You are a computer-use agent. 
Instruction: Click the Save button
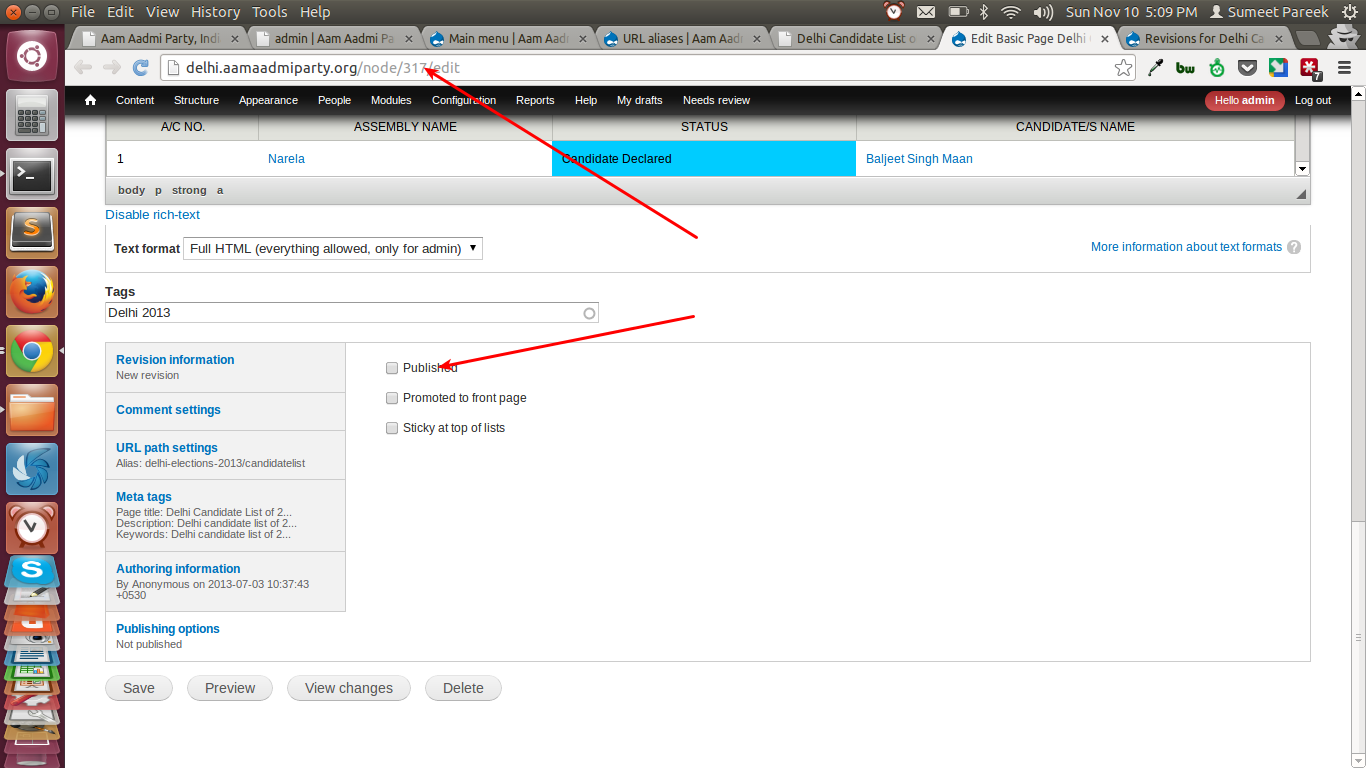coord(139,688)
